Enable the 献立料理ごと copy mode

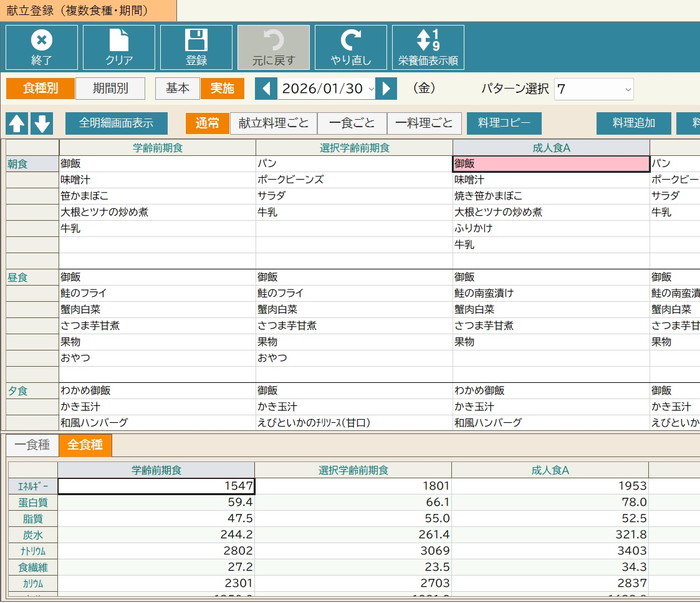point(273,124)
